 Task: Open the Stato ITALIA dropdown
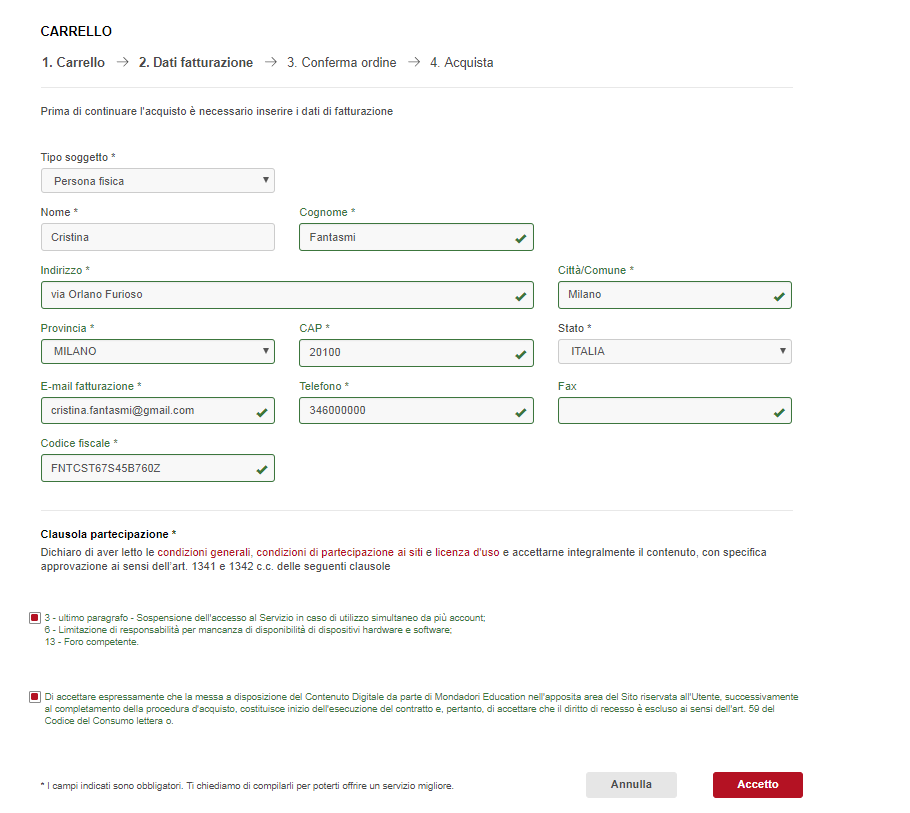674,352
